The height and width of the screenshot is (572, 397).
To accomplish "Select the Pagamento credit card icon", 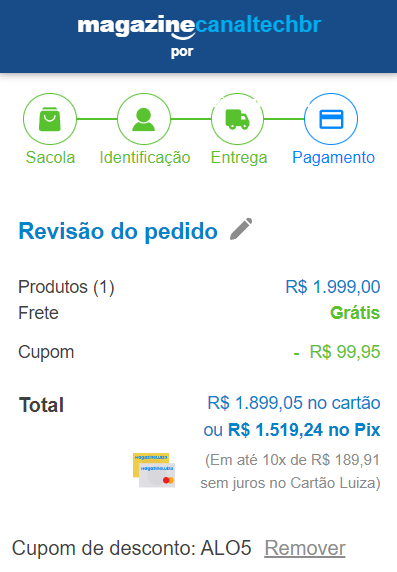I will pos(331,119).
